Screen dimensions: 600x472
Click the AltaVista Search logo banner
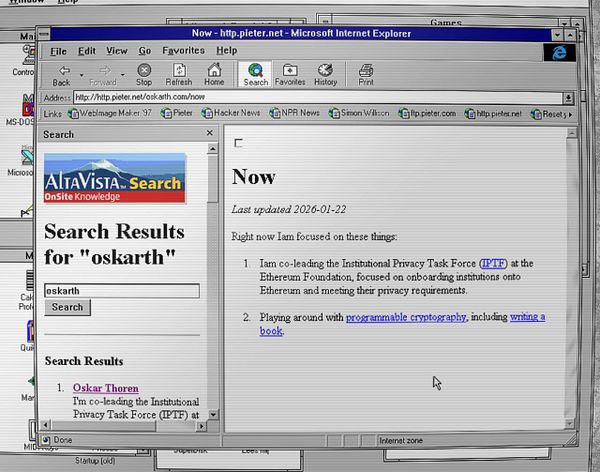115,178
